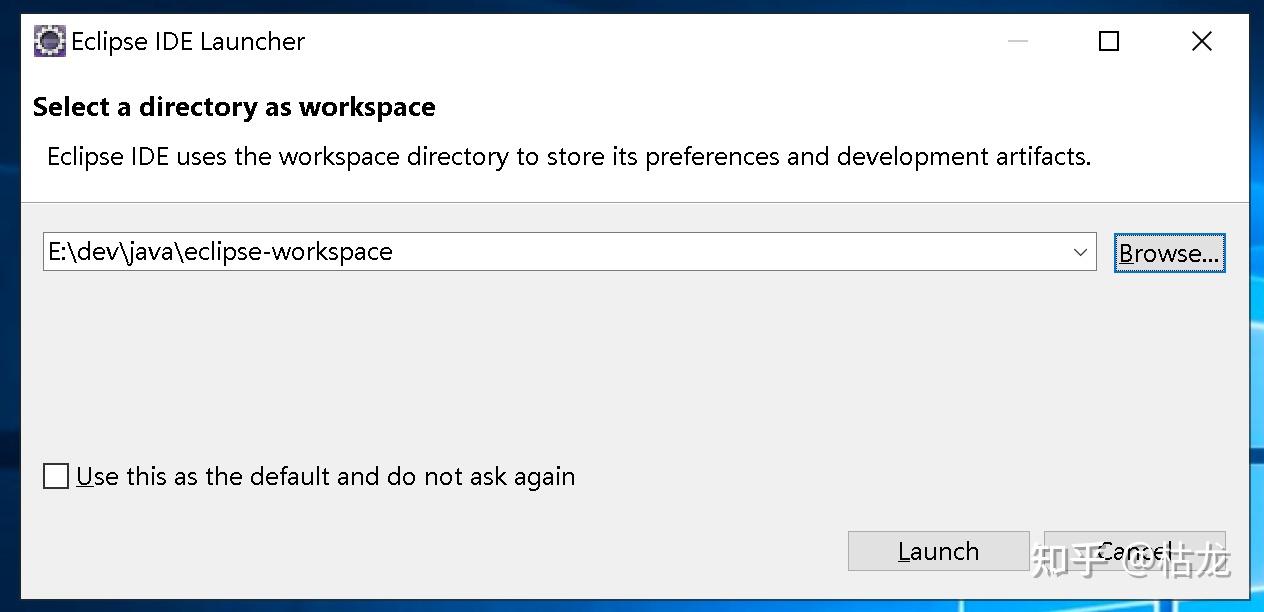1264x612 pixels.
Task: Cancel the workspace selection dialog
Action: pos(1134,551)
